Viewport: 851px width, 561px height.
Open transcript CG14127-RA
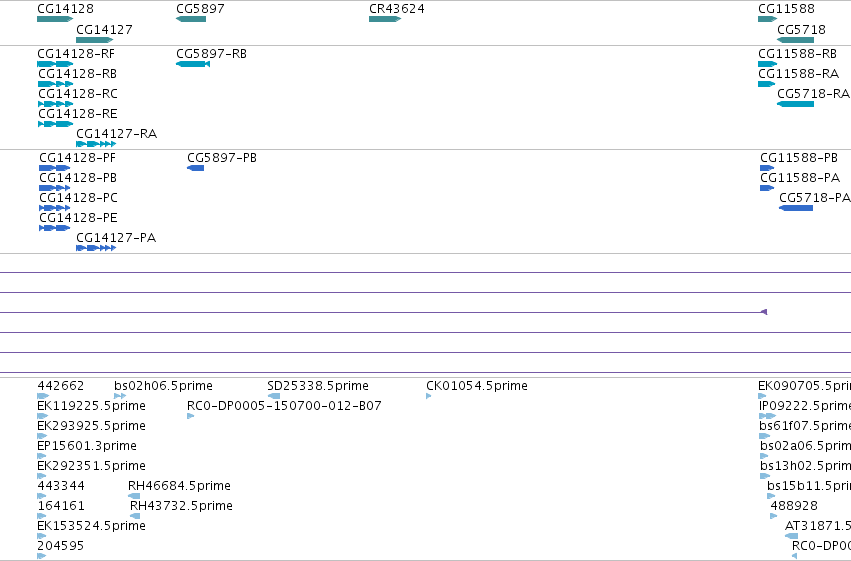click(96, 144)
